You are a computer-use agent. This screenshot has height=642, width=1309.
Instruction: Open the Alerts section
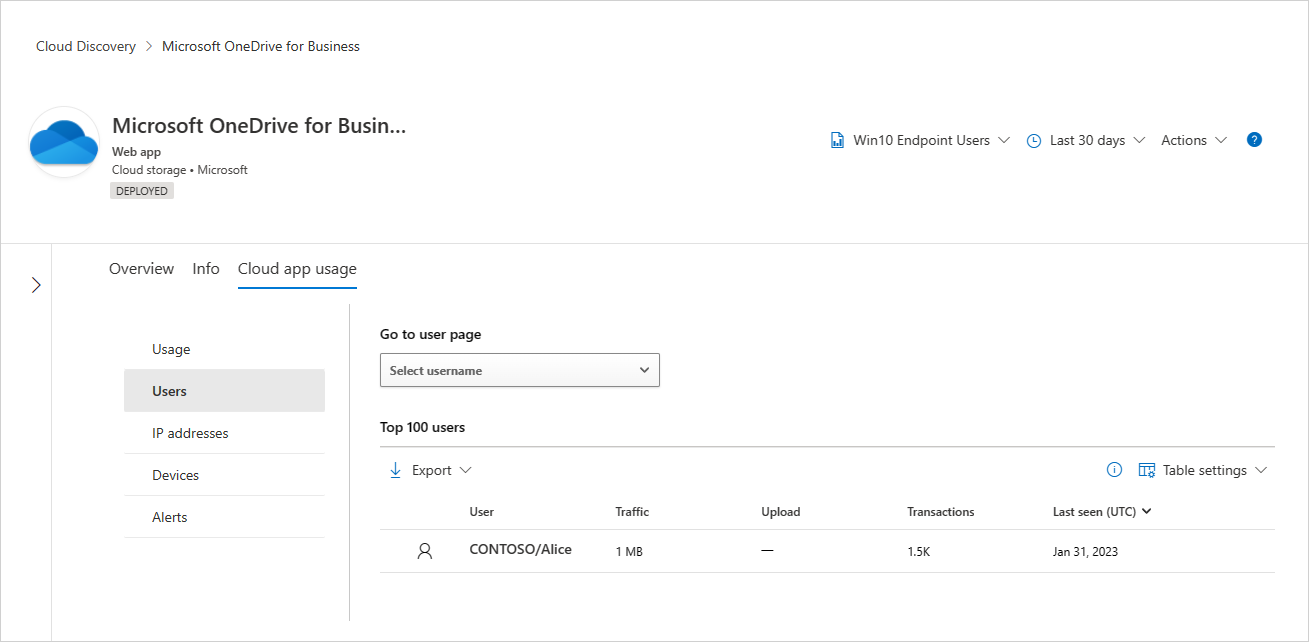(x=169, y=516)
